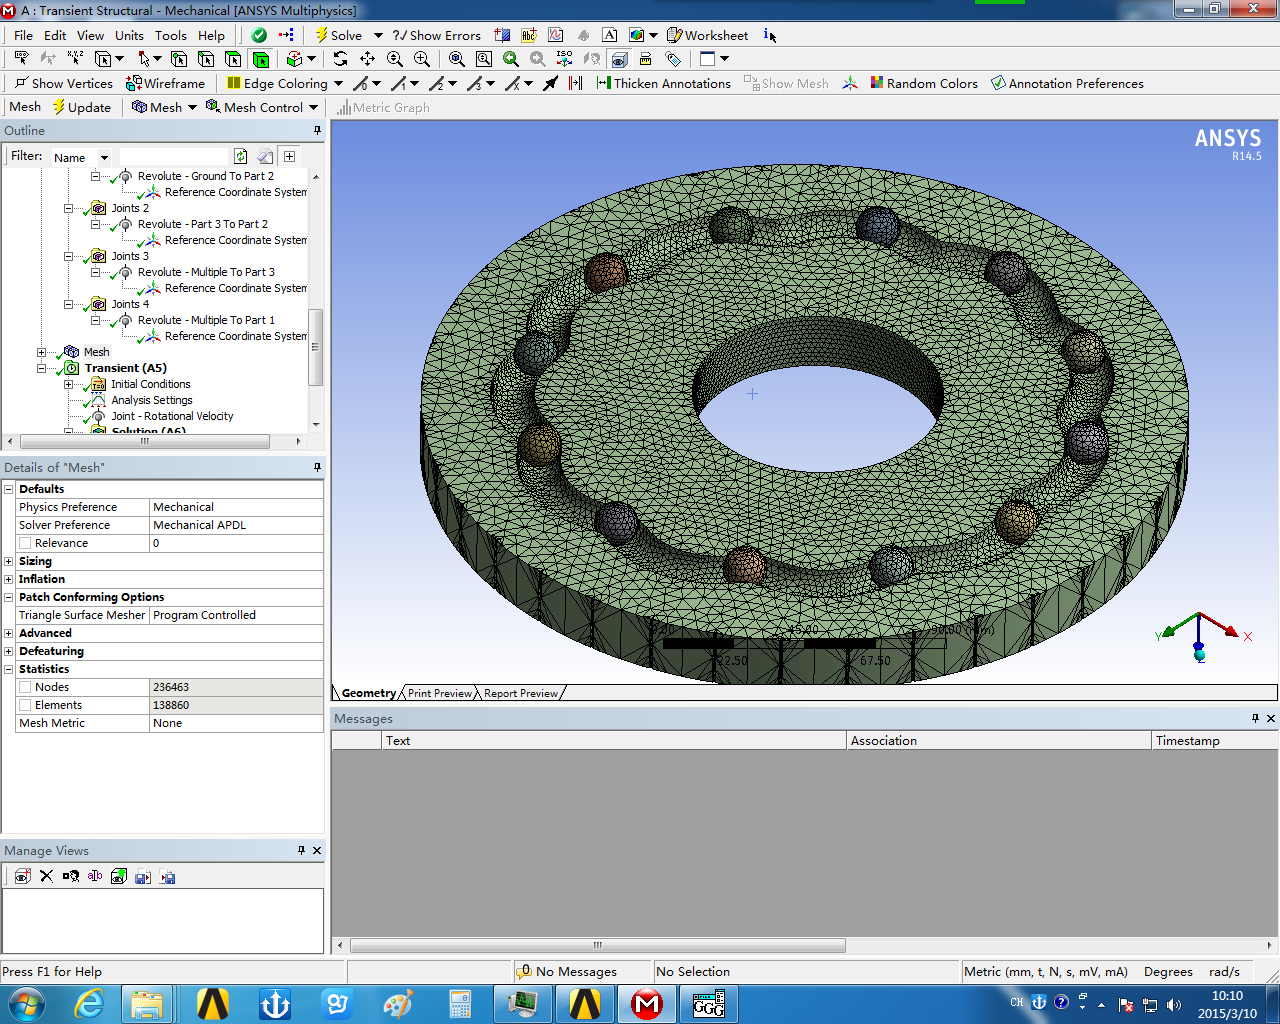
Task: Switch to the Print Preview tab
Action: pos(439,693)
